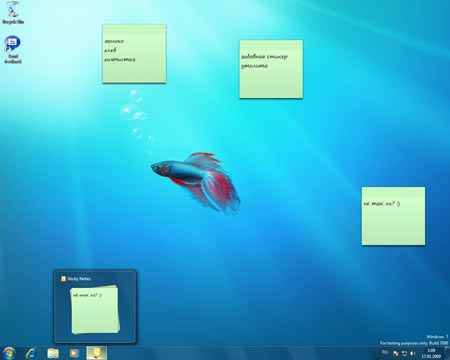Select the one-line sticky note on the right

pos(393,216)
